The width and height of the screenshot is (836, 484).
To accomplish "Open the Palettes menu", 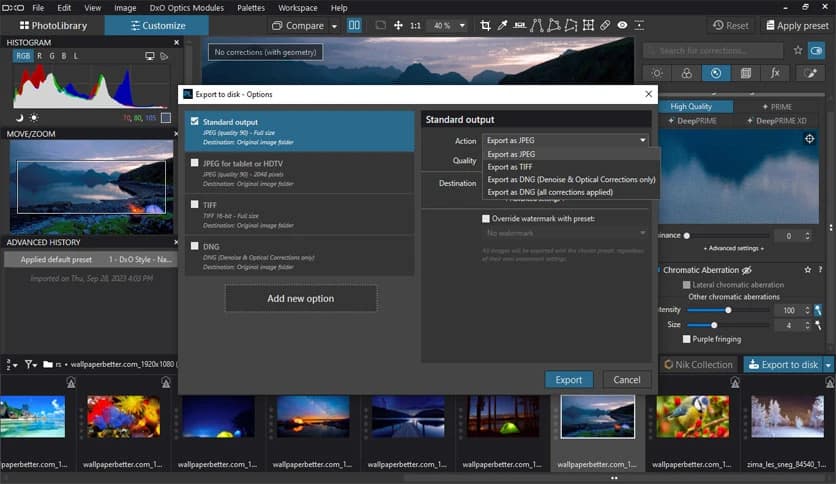I will click(x=251, y=8).
